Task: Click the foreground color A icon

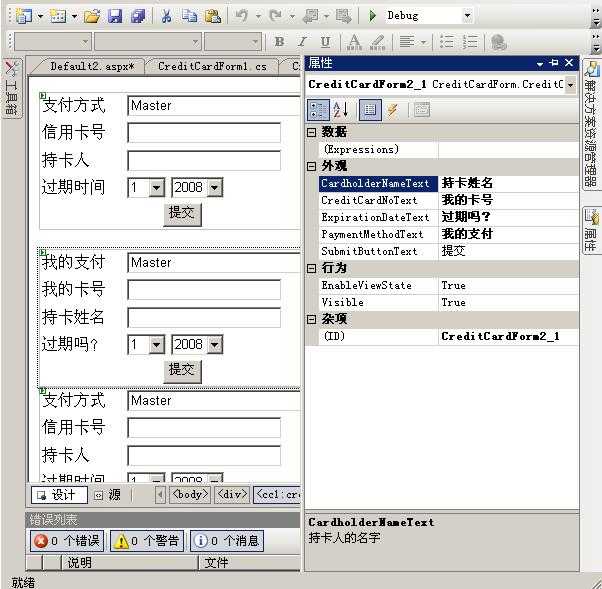Action: [x=354, y=42]
